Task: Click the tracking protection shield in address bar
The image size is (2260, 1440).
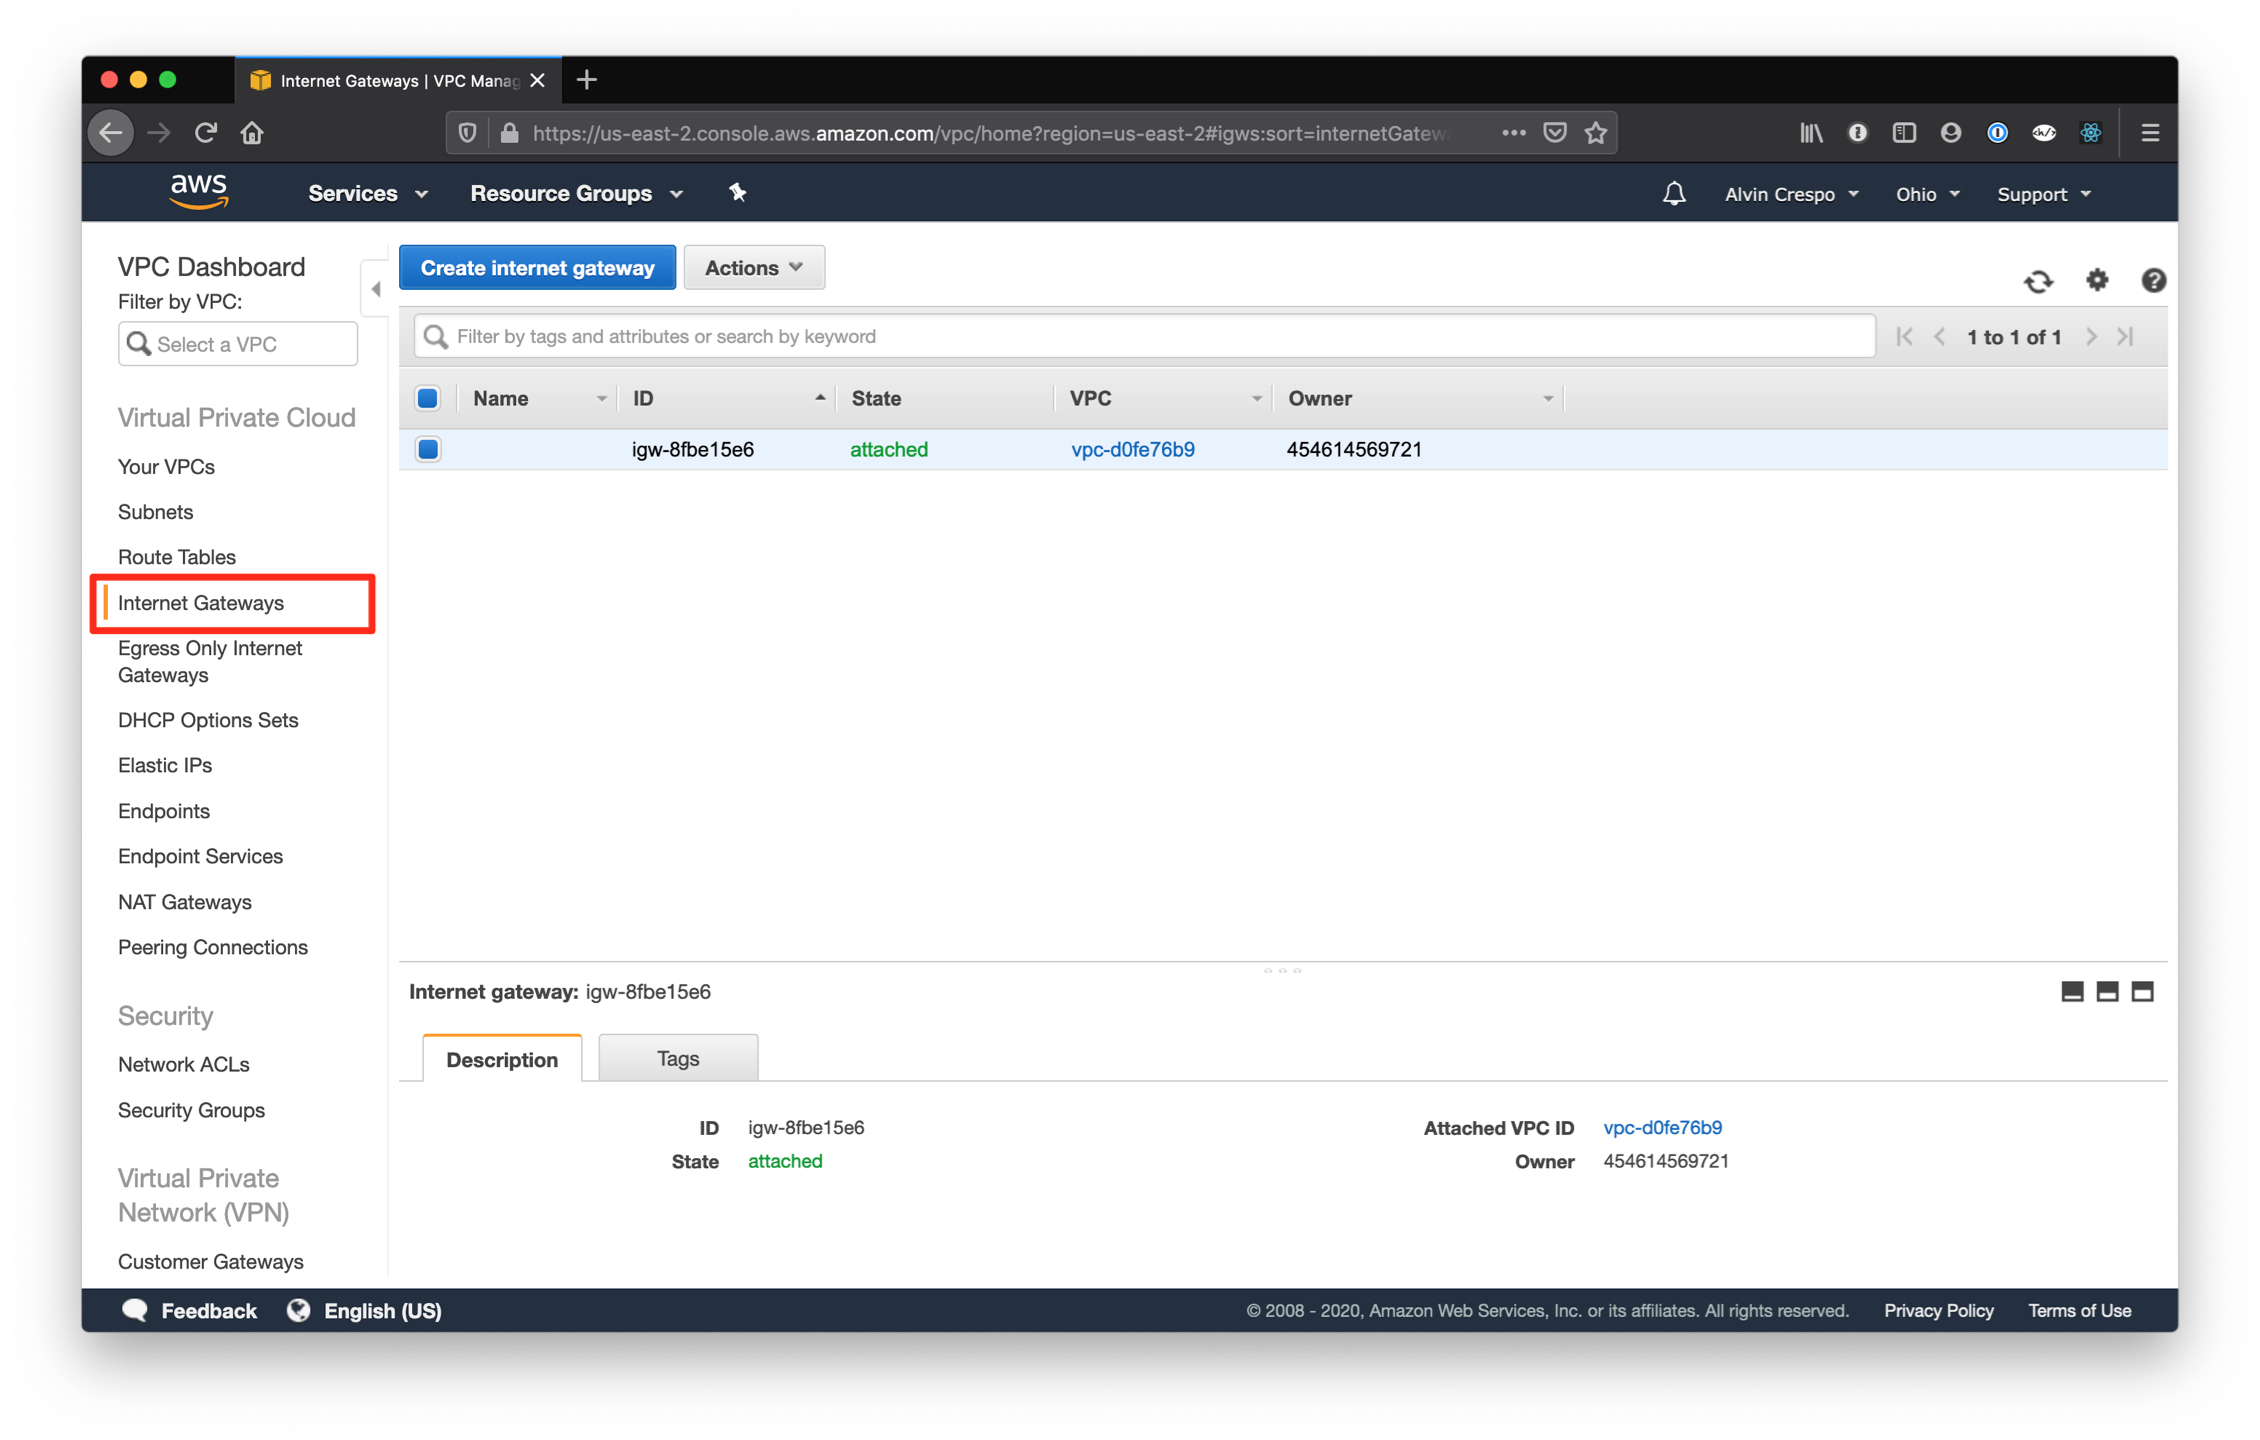Action: tap(466, 132)
